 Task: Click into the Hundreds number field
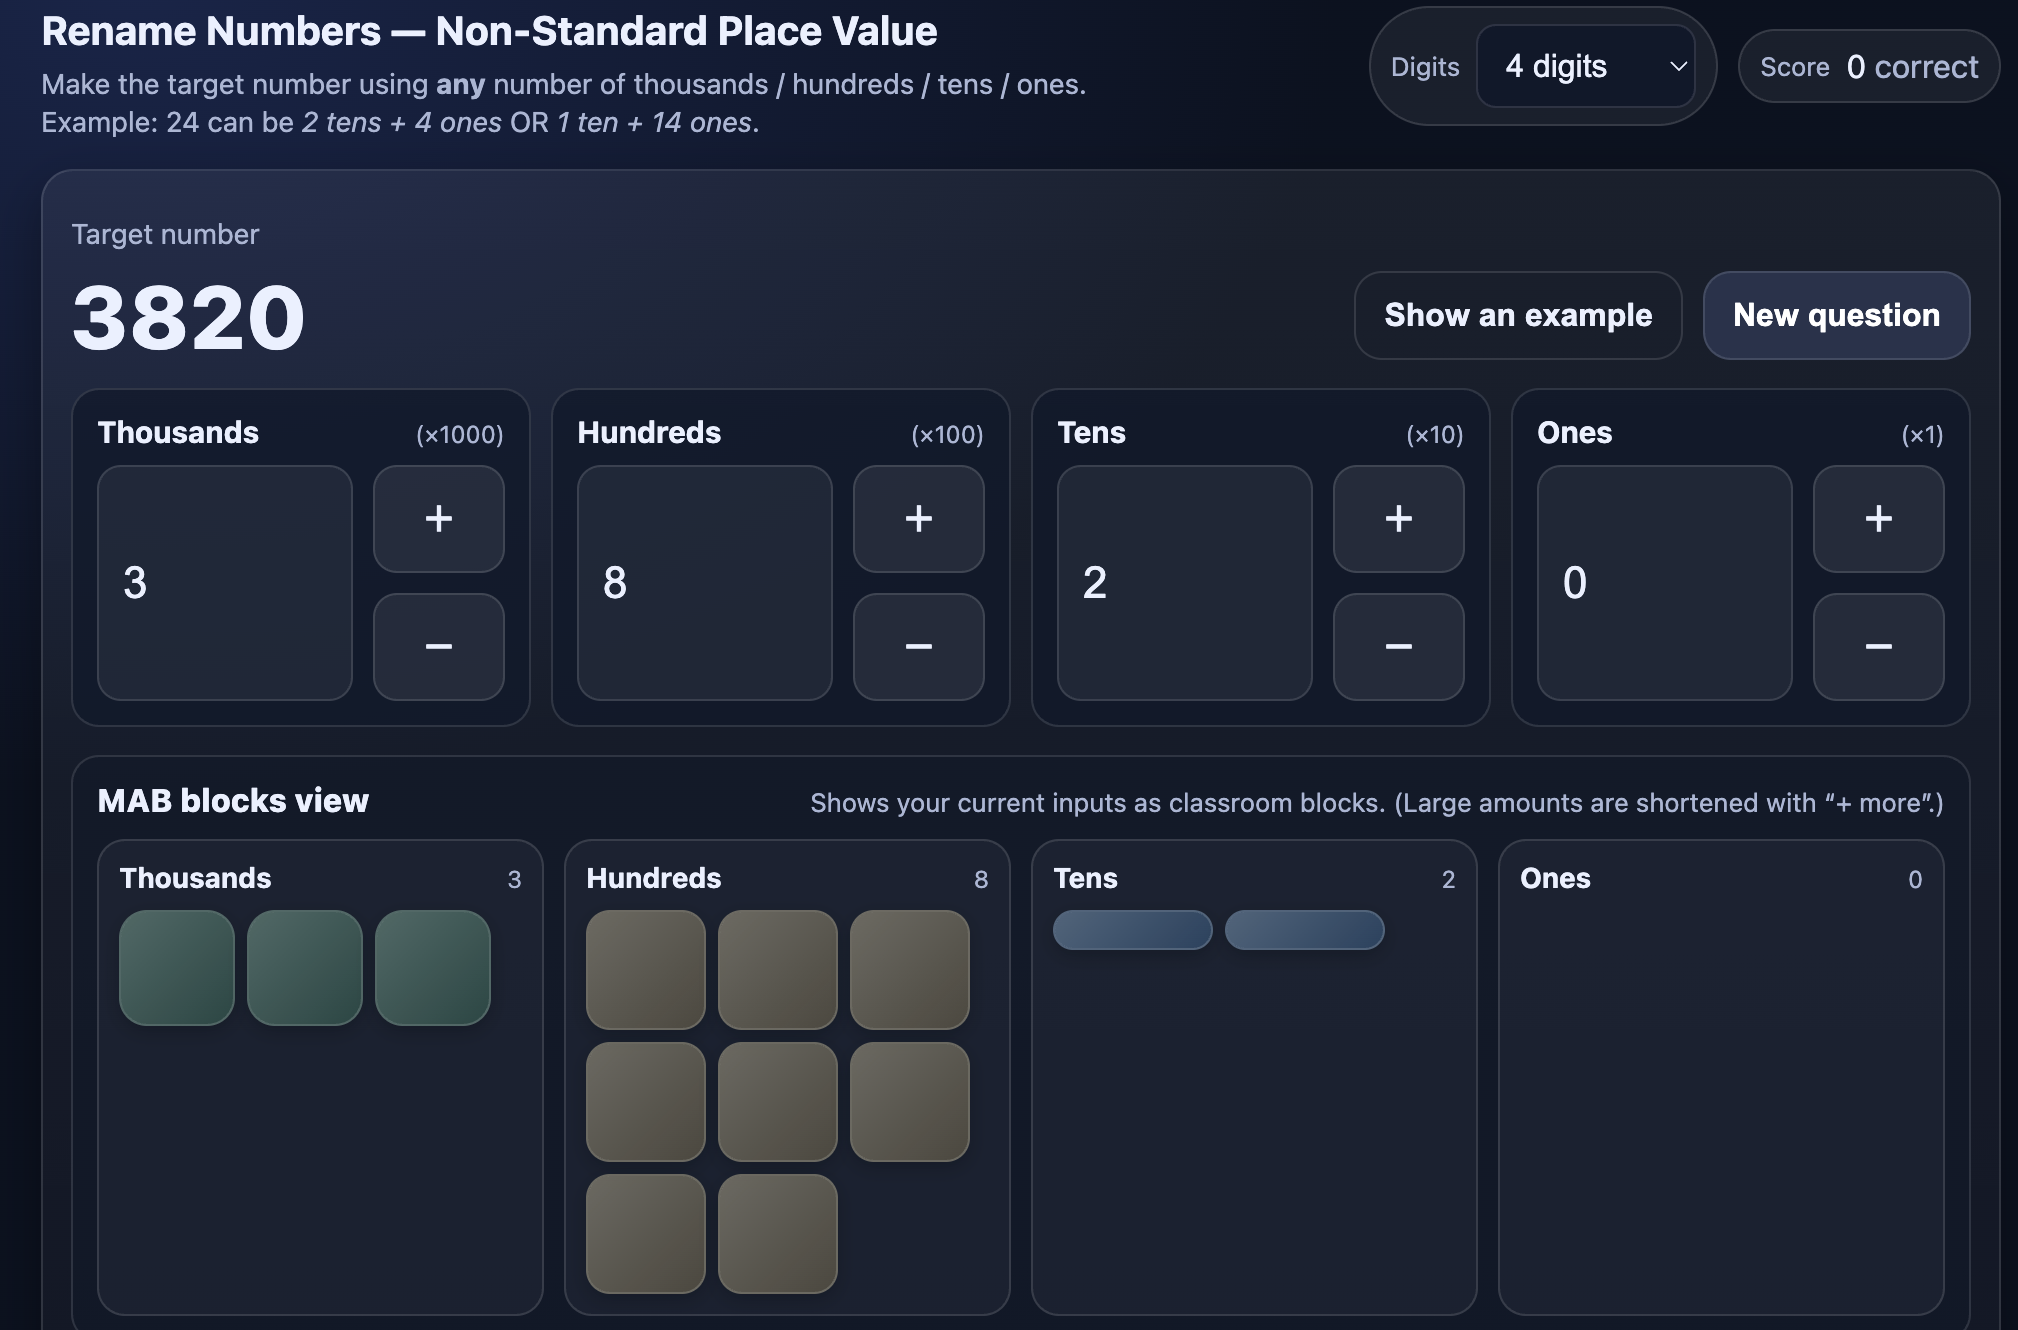(705, 583)
